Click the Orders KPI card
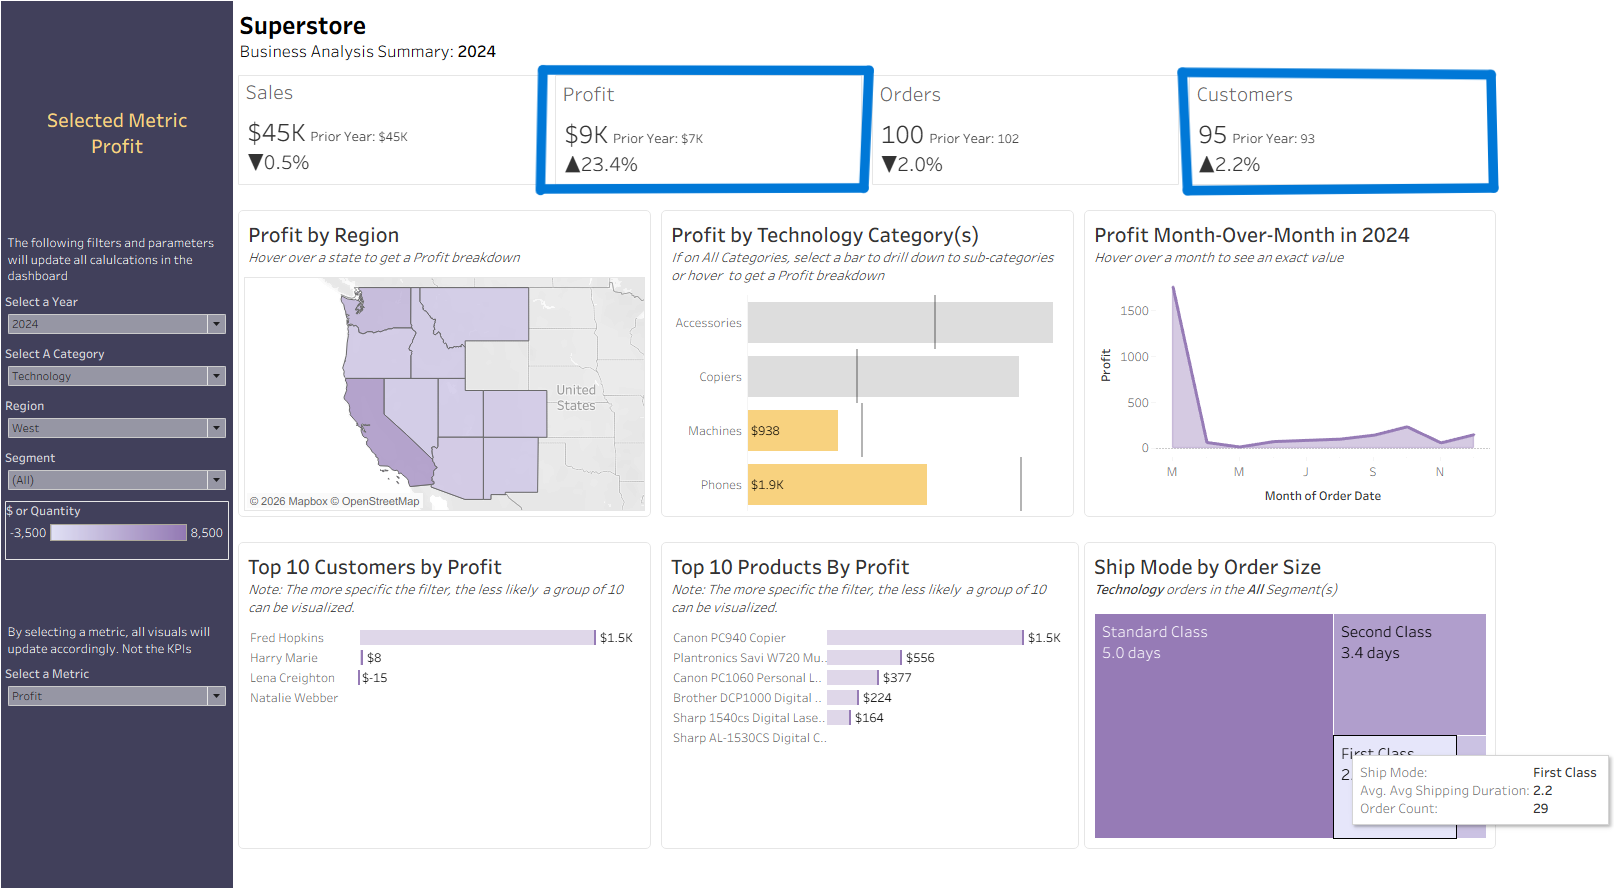1614x888 pixels. point(1026,130)
